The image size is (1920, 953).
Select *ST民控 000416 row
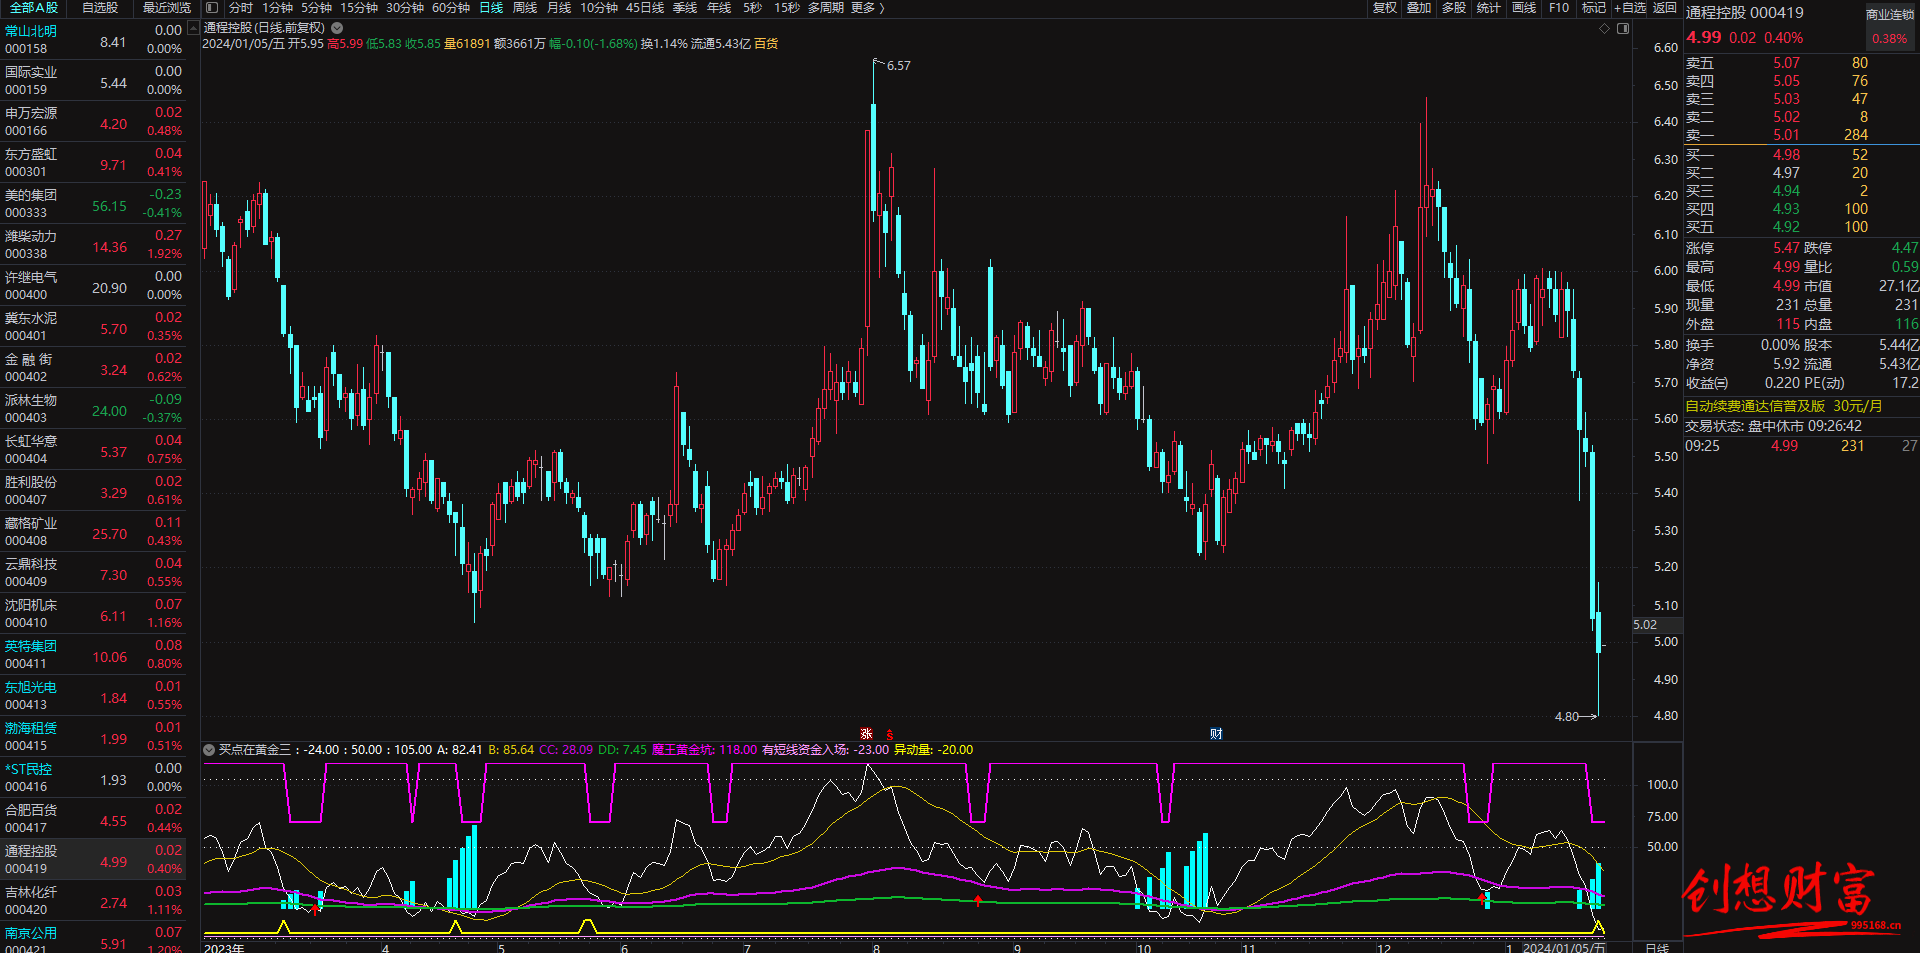click(x=93, y=778)
